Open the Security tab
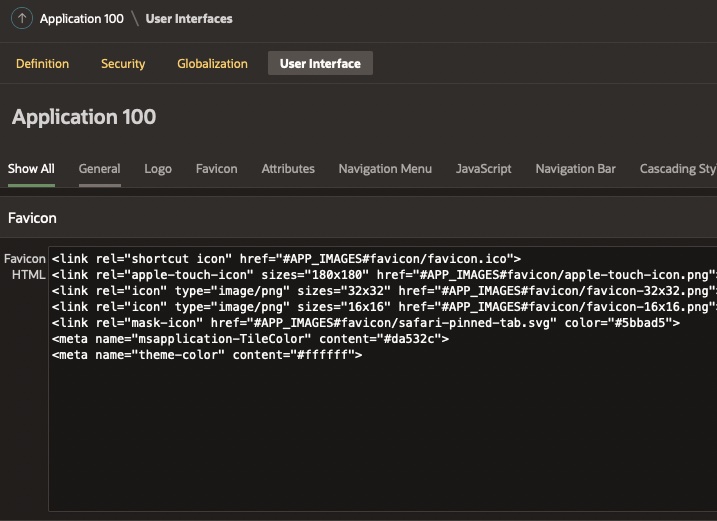 click(123, 63)
